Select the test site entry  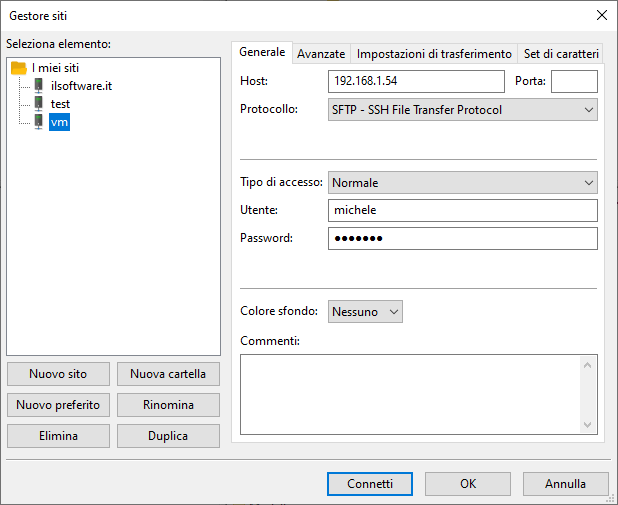click(x=60, y=104)
